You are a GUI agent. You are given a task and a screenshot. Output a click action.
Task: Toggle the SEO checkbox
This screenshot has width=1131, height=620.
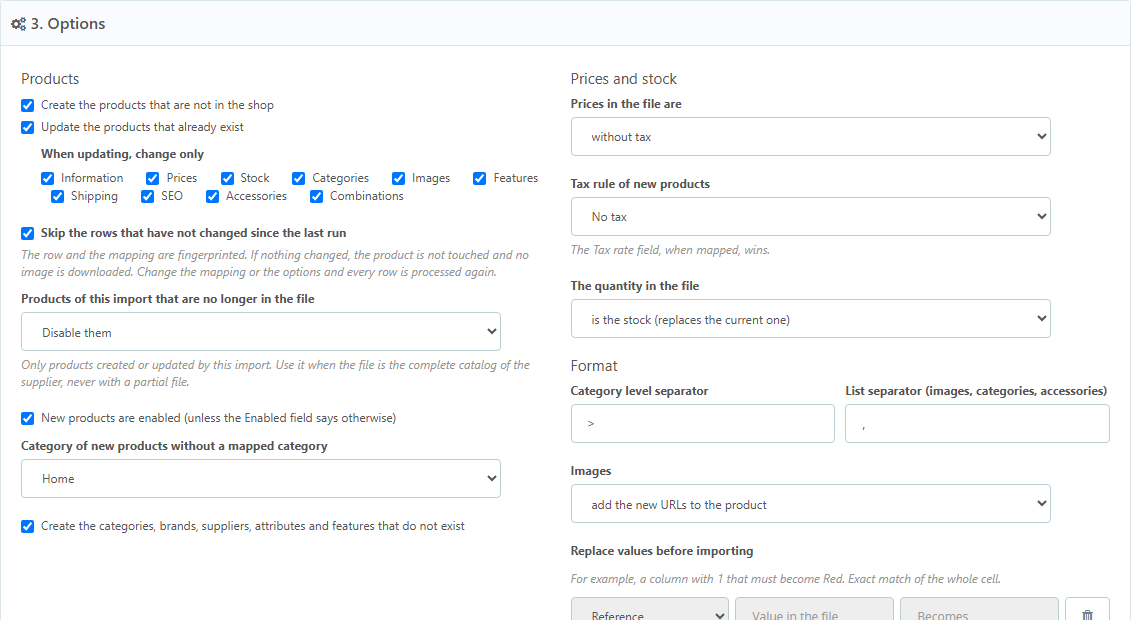tap(148, 196)
